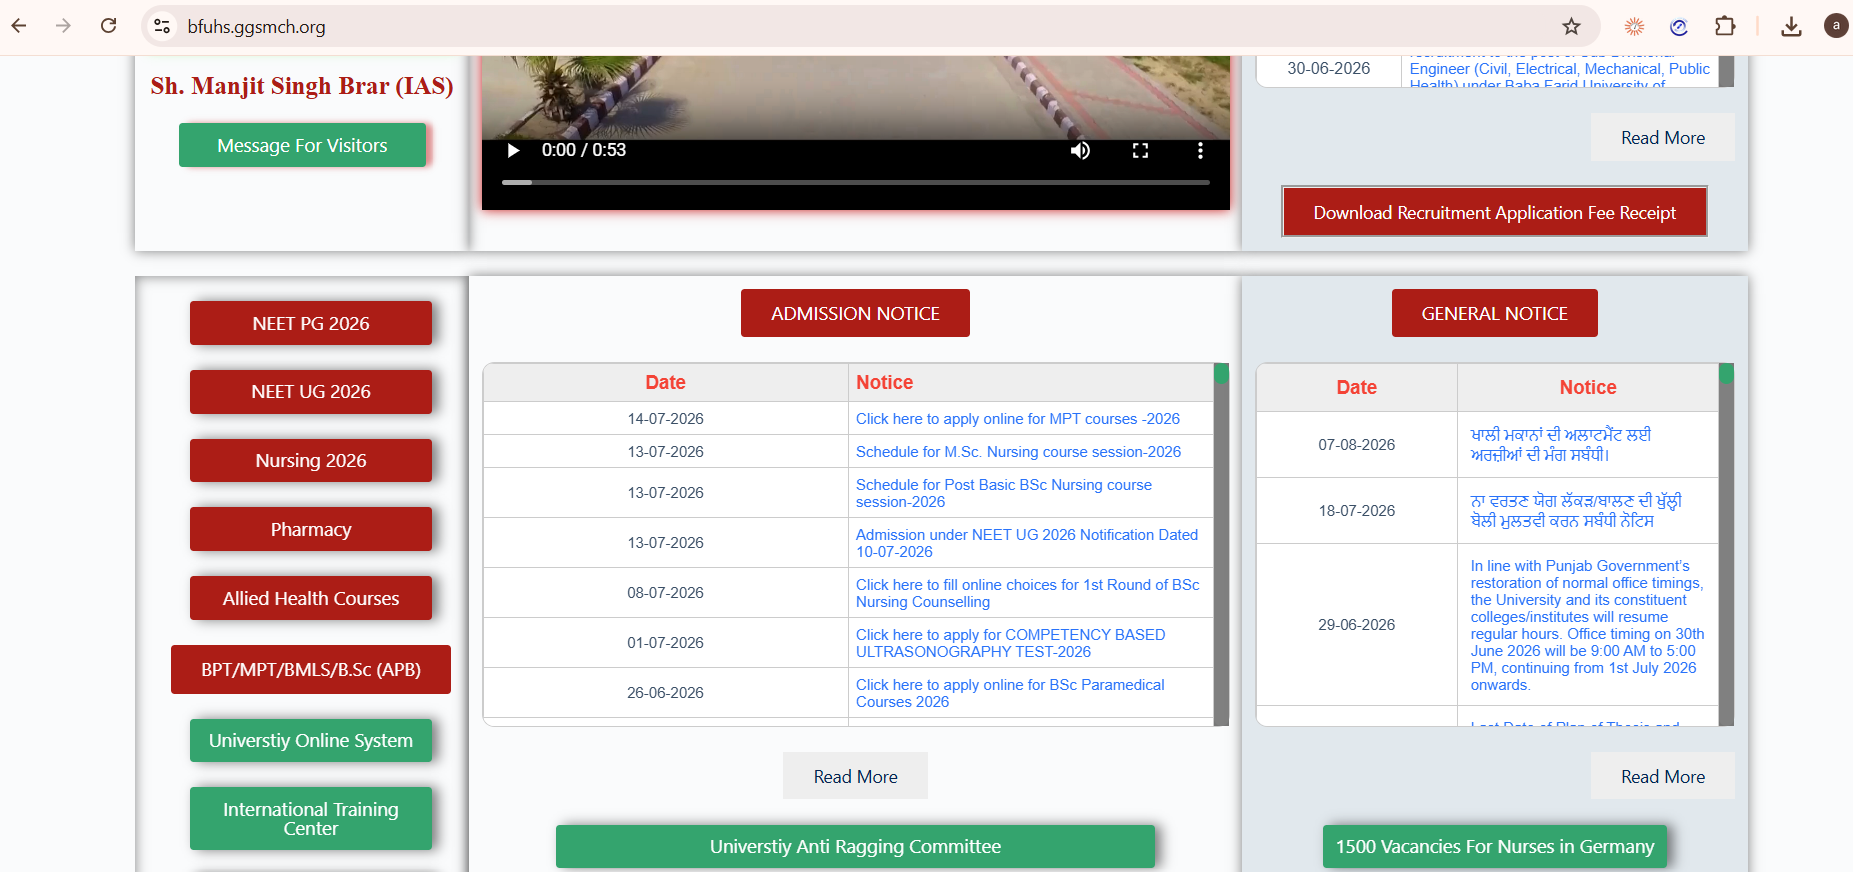Open Admission under NEET UG 2026 Notification
Viewport: 1853px width, 872px height.
click(x=1026, y=543)
